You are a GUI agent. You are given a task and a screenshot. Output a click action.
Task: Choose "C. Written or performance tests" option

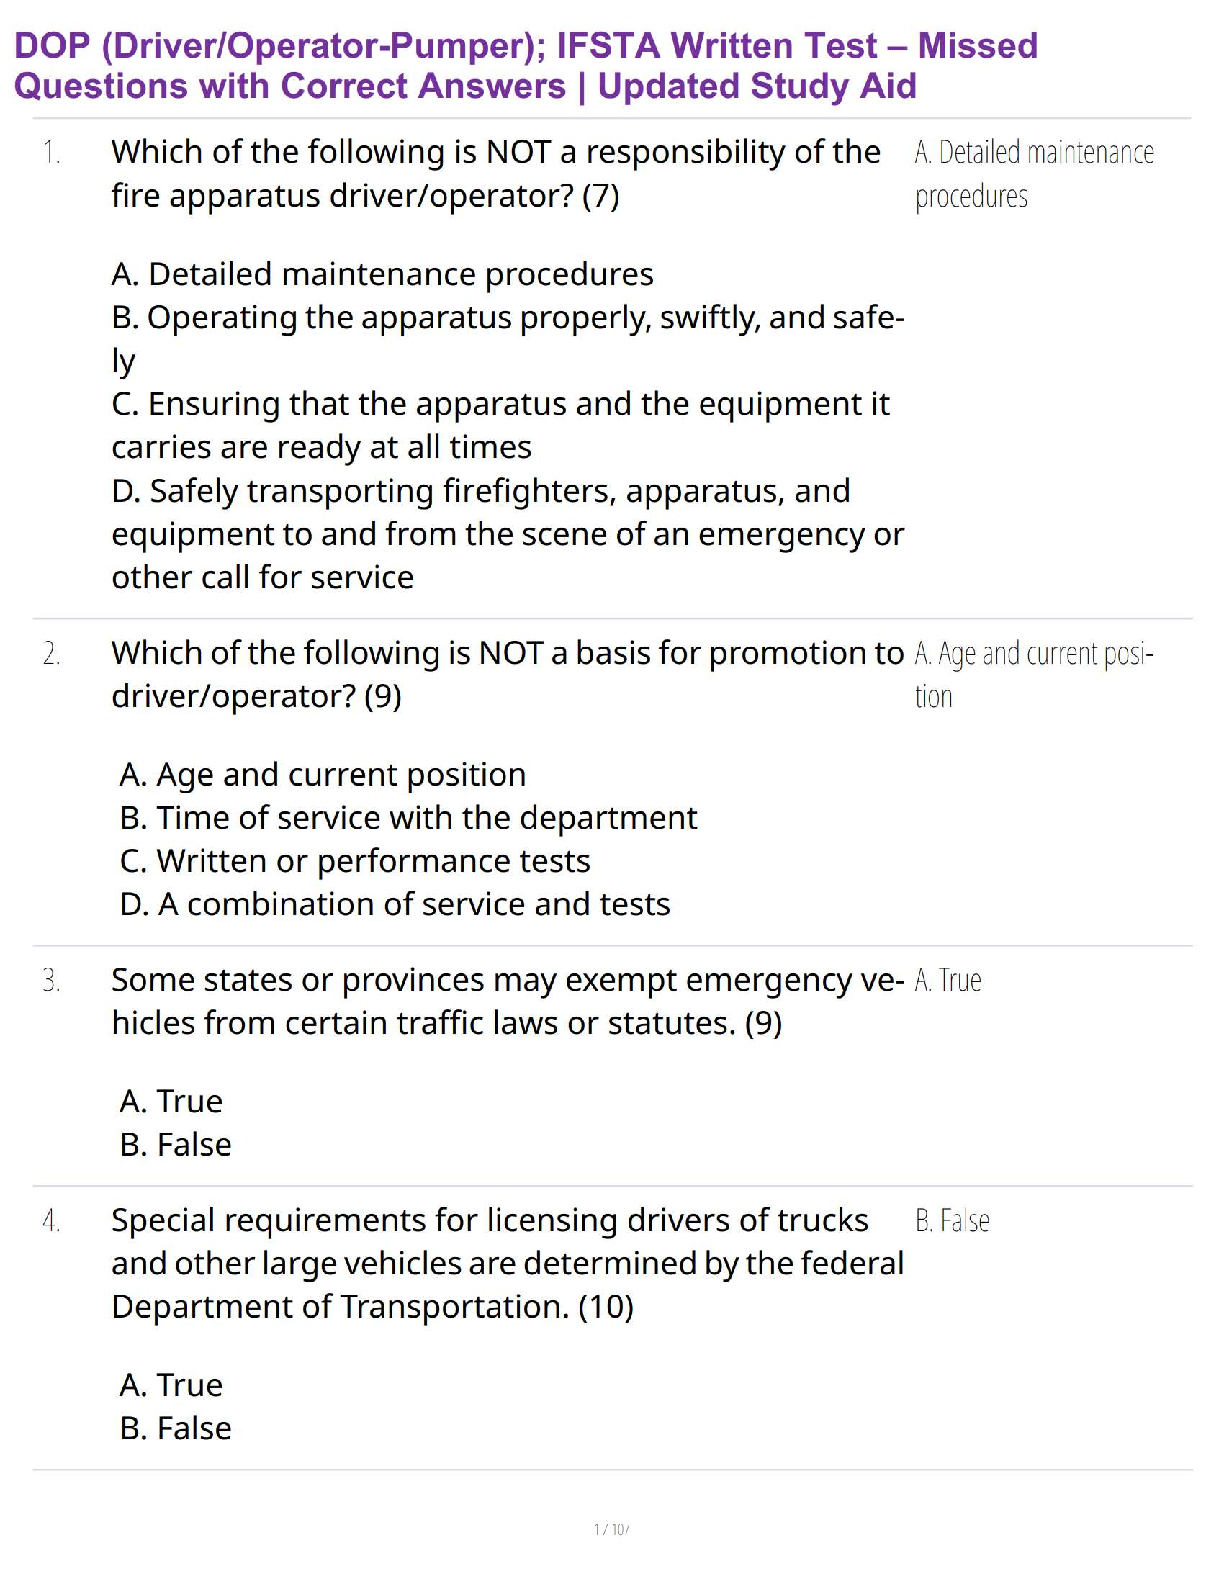point(355,861)
